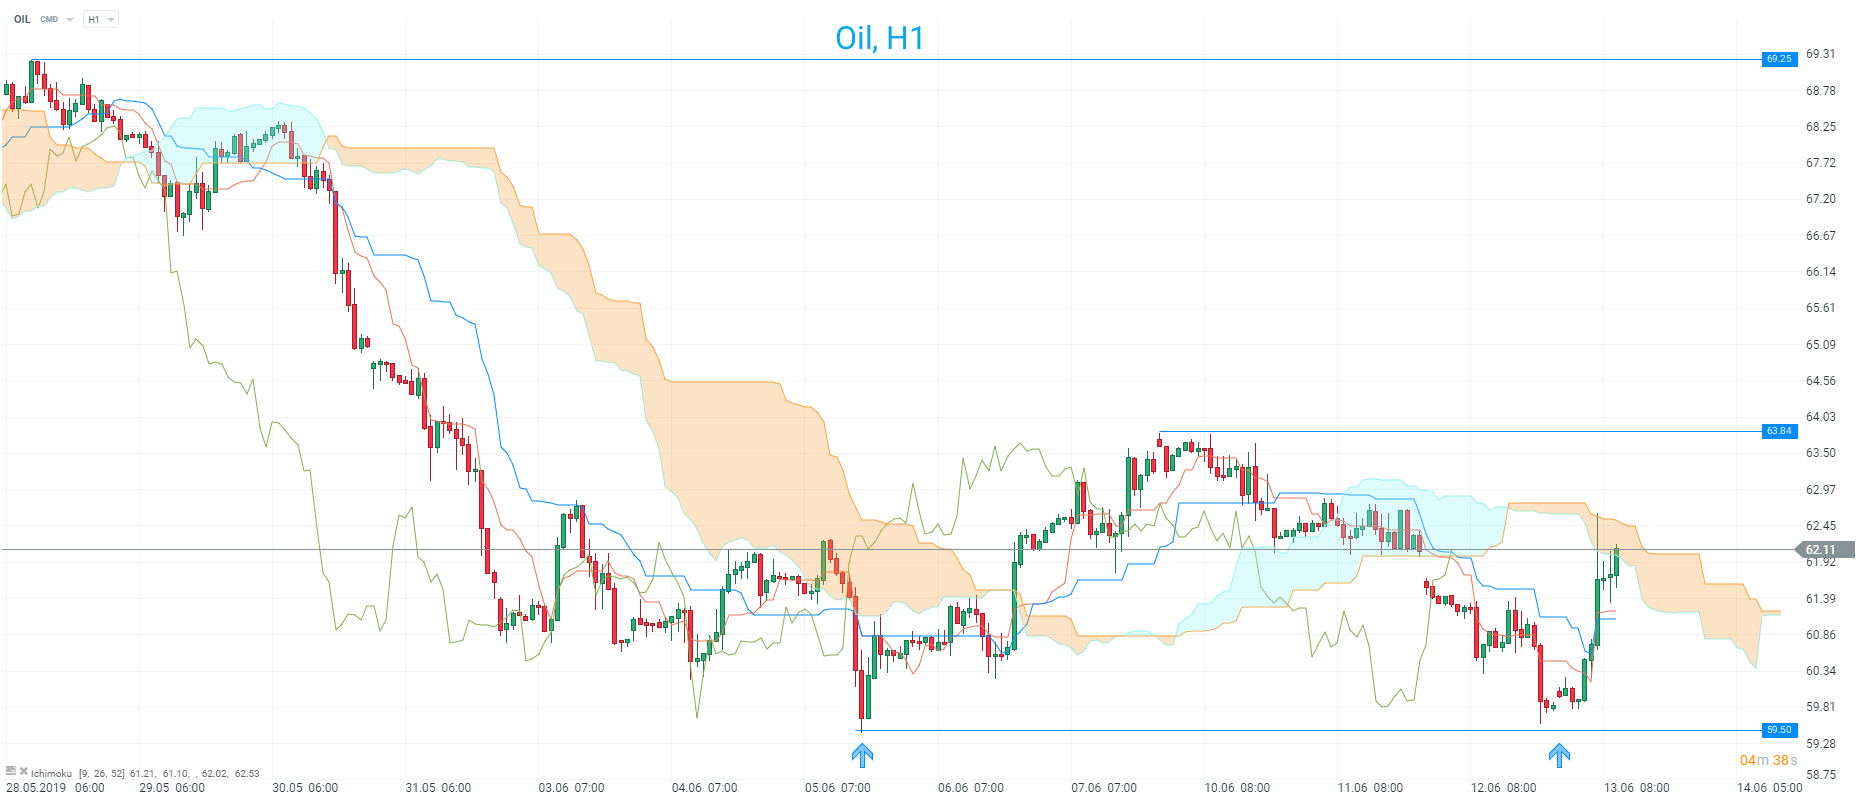This screenshot has height=805, width=1866.
Task: Open Ichimoku indicator settings icon
Action: tap(11, 771)
